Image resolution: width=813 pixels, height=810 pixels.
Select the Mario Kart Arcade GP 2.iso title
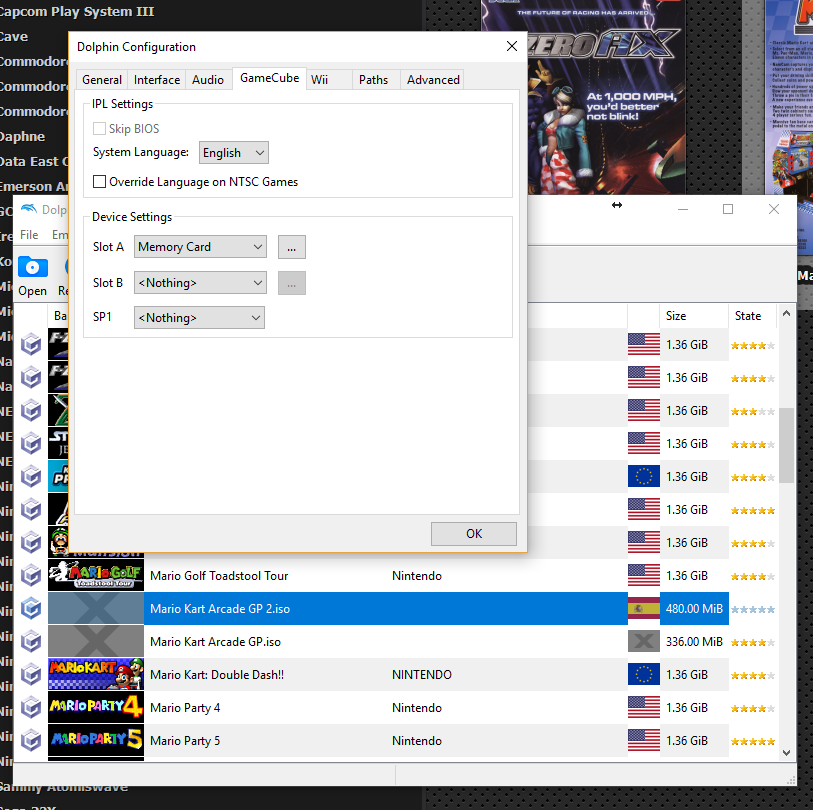click(x=220, y=609)
